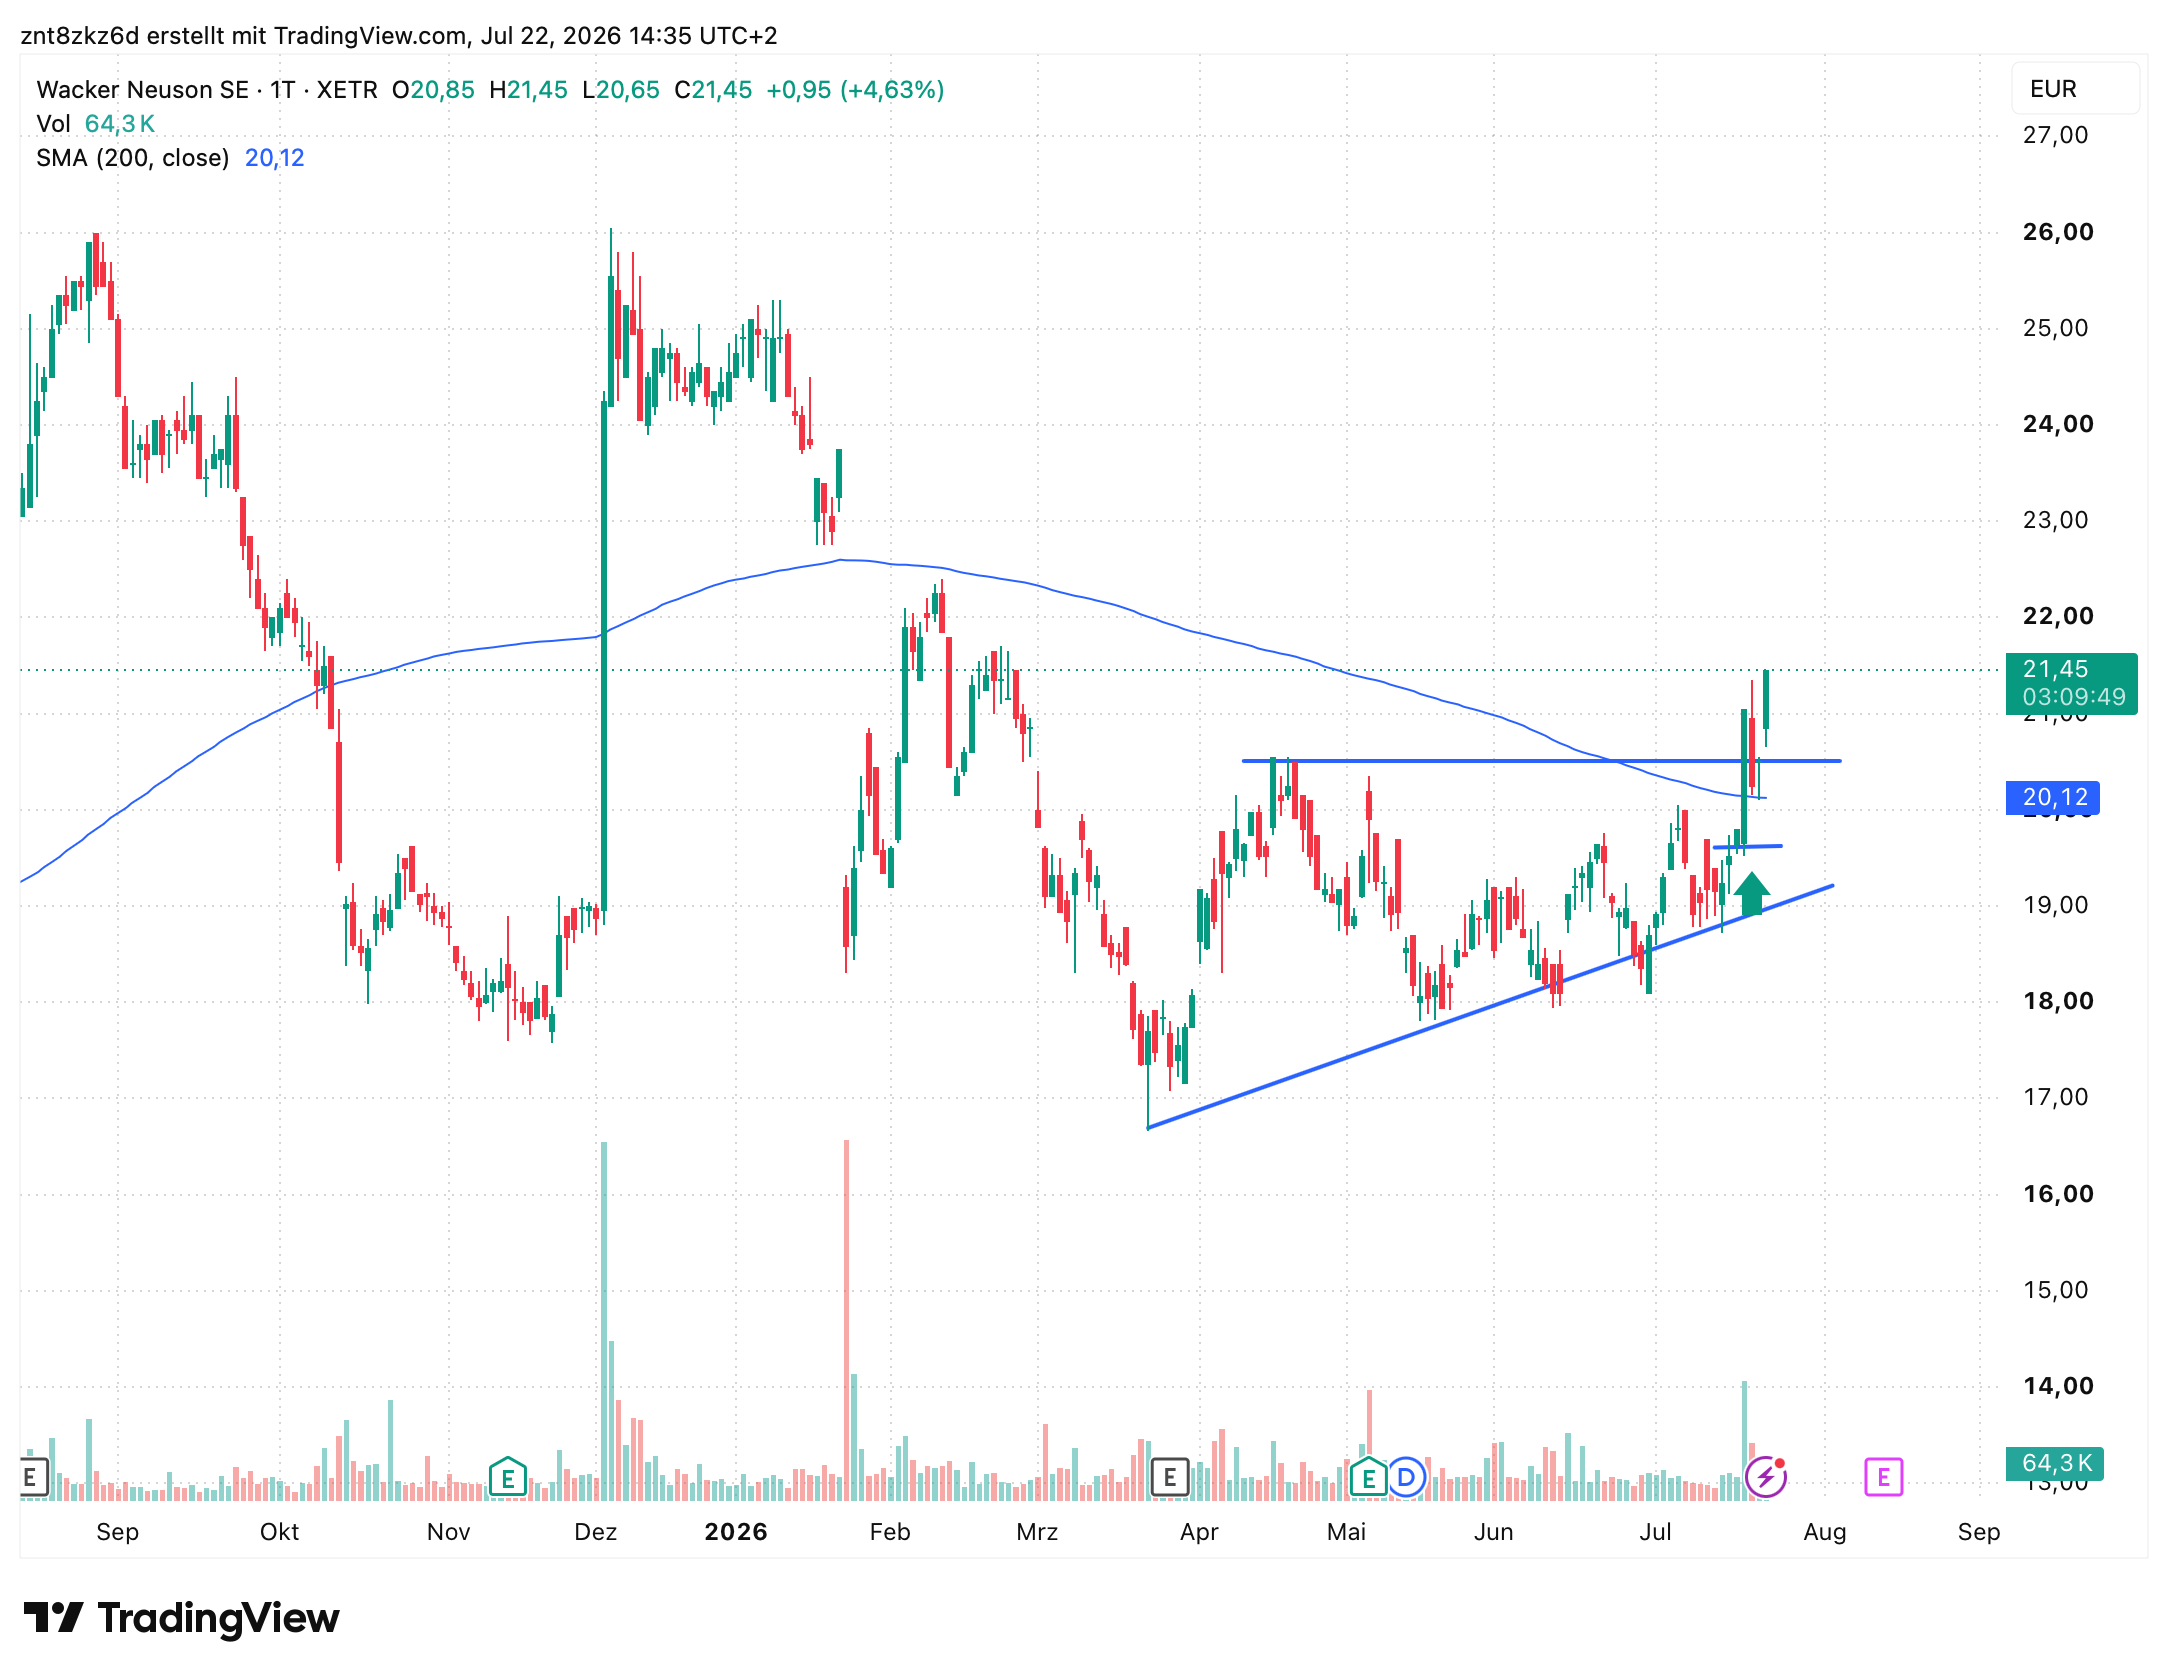Click the Vol indicator legend label
The image size is (2168, 1678).
[53, 124]
